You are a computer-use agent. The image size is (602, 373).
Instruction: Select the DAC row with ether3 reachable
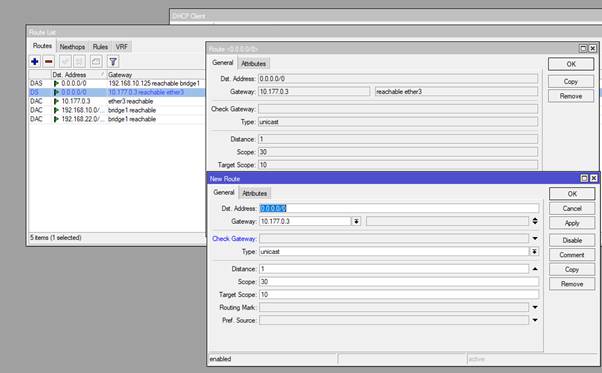click(x=117, y=101)
